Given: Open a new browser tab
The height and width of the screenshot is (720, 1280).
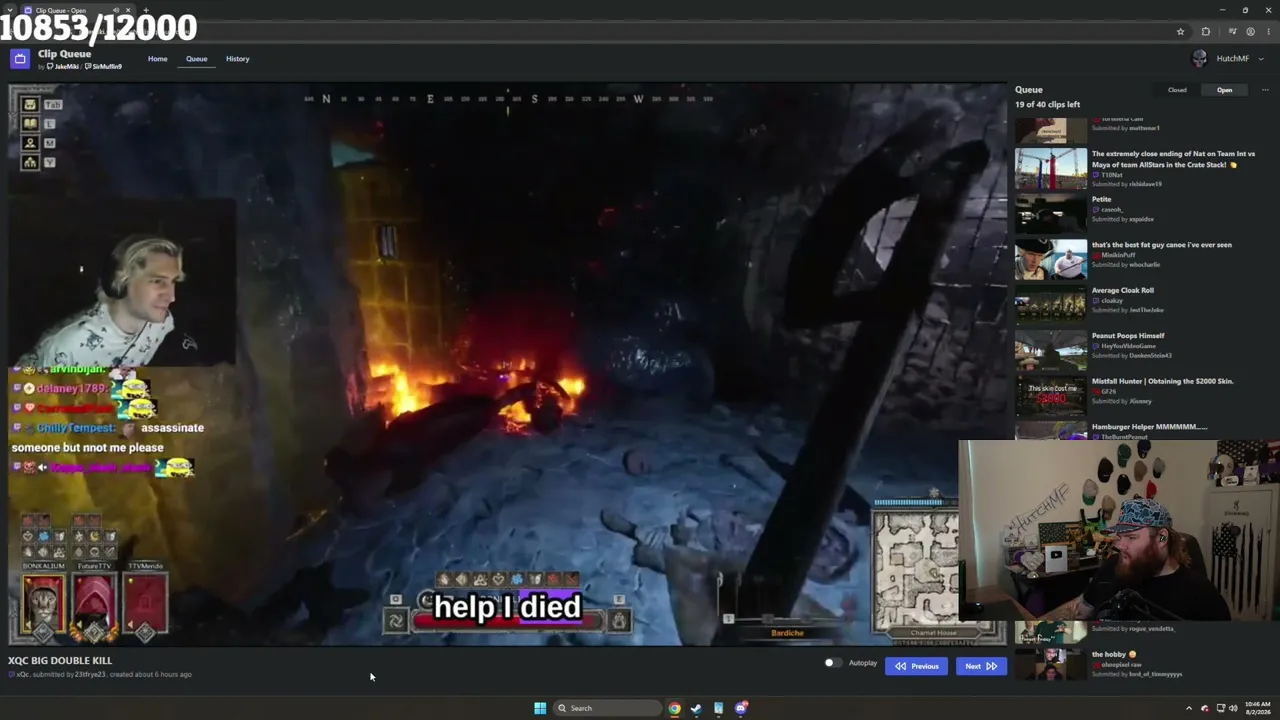Looking at the screenshot, I should tap(146, 10).
